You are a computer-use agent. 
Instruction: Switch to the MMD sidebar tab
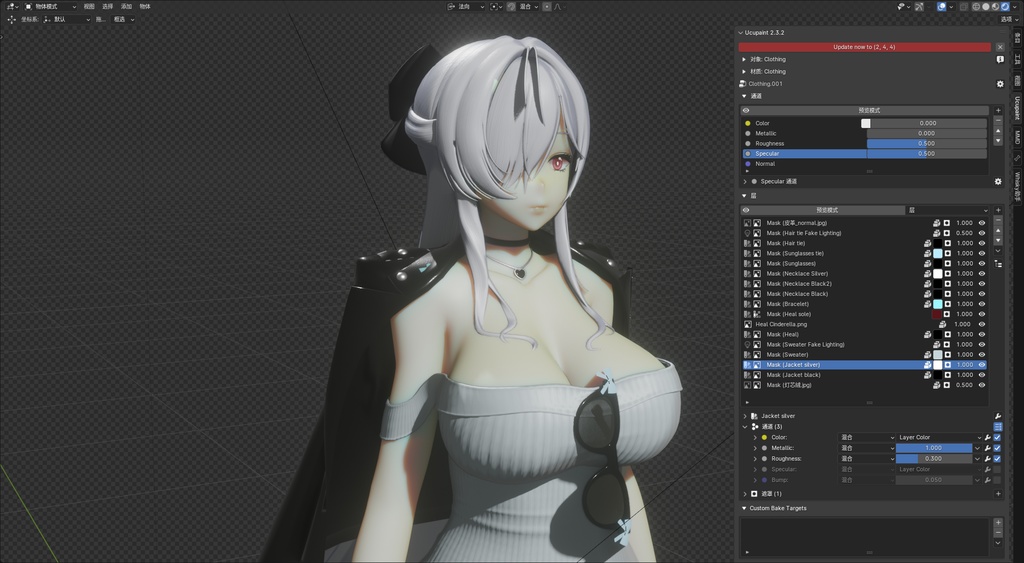[1017, 137]
